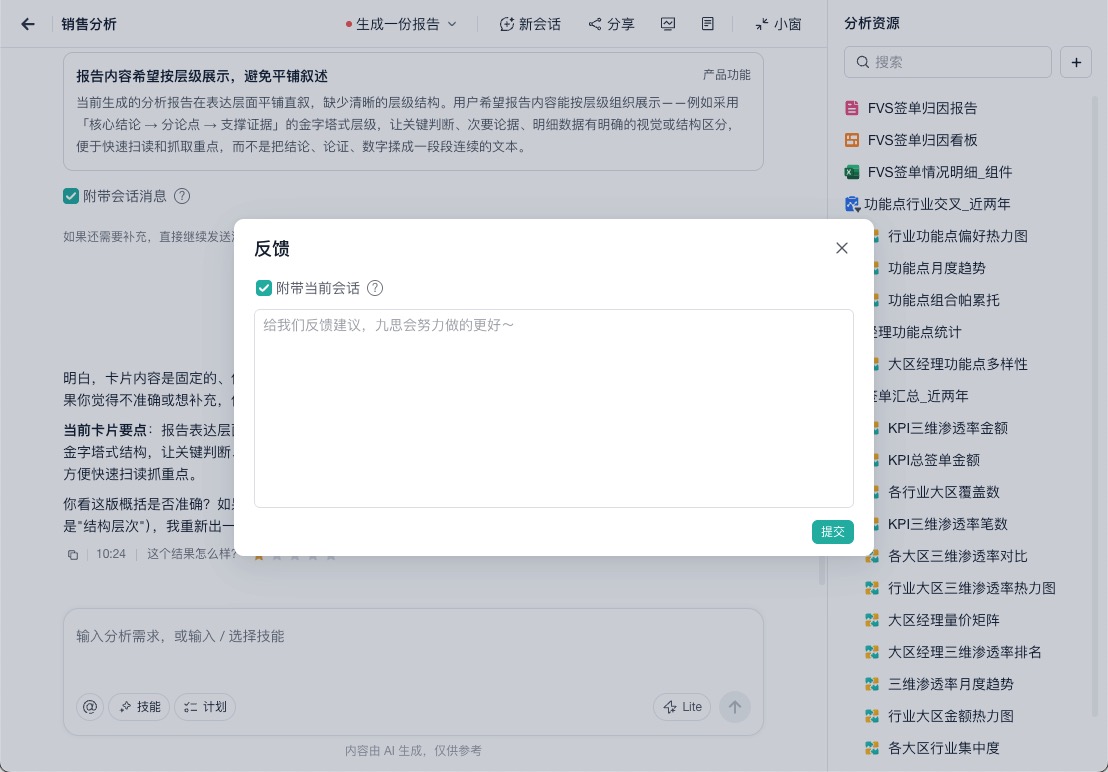Image resolution: width=1108 pixels, height=772 pixels.
Task: Open the 生成一份报告 title dropdown
Action: (401, 24)
